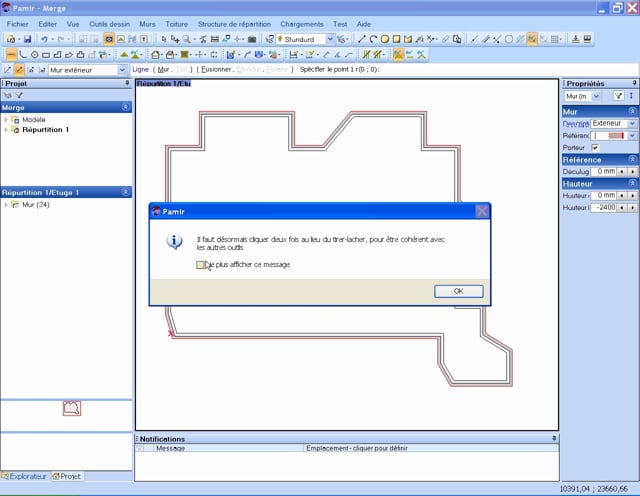Pin the Notifications panel
This screenshot has width=640, height=496.
(x=554, y=438)
